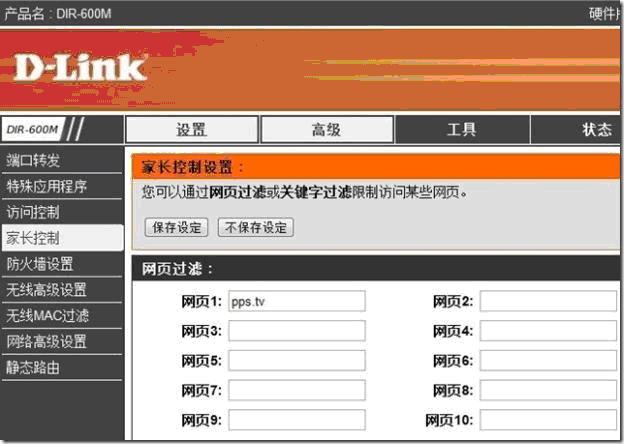Image resolution: width=624 pixels, height=444 pixels.
Task: Click the 保存设定 button
Action: (x=177, y=227)
